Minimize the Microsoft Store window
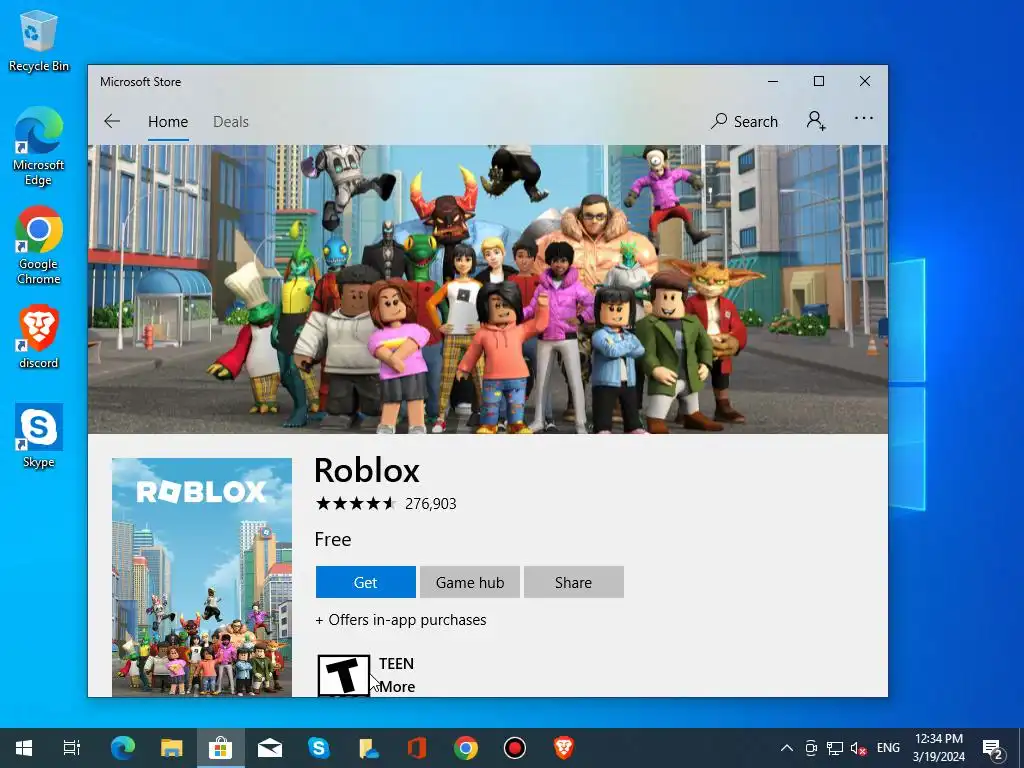 pos(773,81)
